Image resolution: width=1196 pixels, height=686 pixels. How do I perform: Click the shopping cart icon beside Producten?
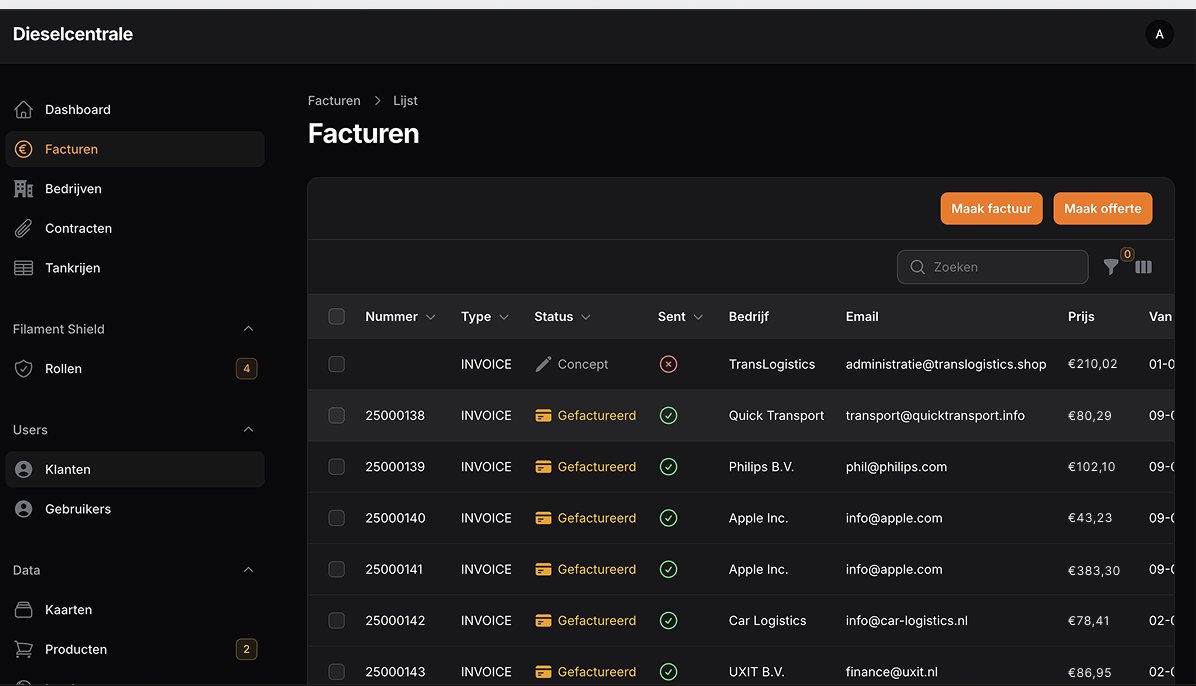point(24,649)
